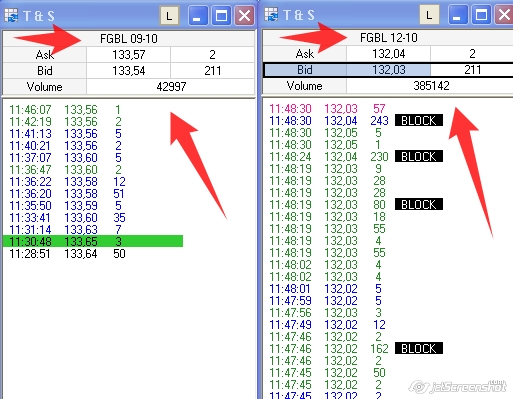The image size is (513, 399).
Task: Click the Bid label in FGBL 12-10 window
Action: pos(305,70)
